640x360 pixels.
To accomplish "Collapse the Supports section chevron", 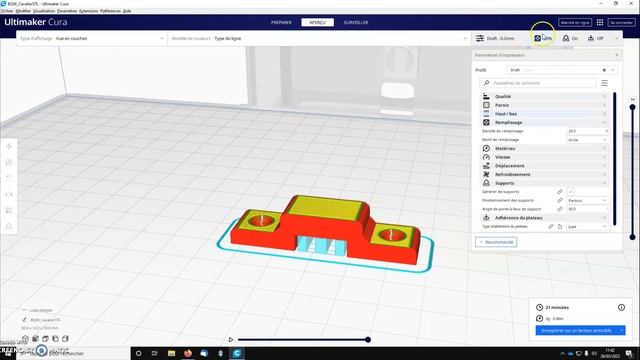I will (604, 183).
